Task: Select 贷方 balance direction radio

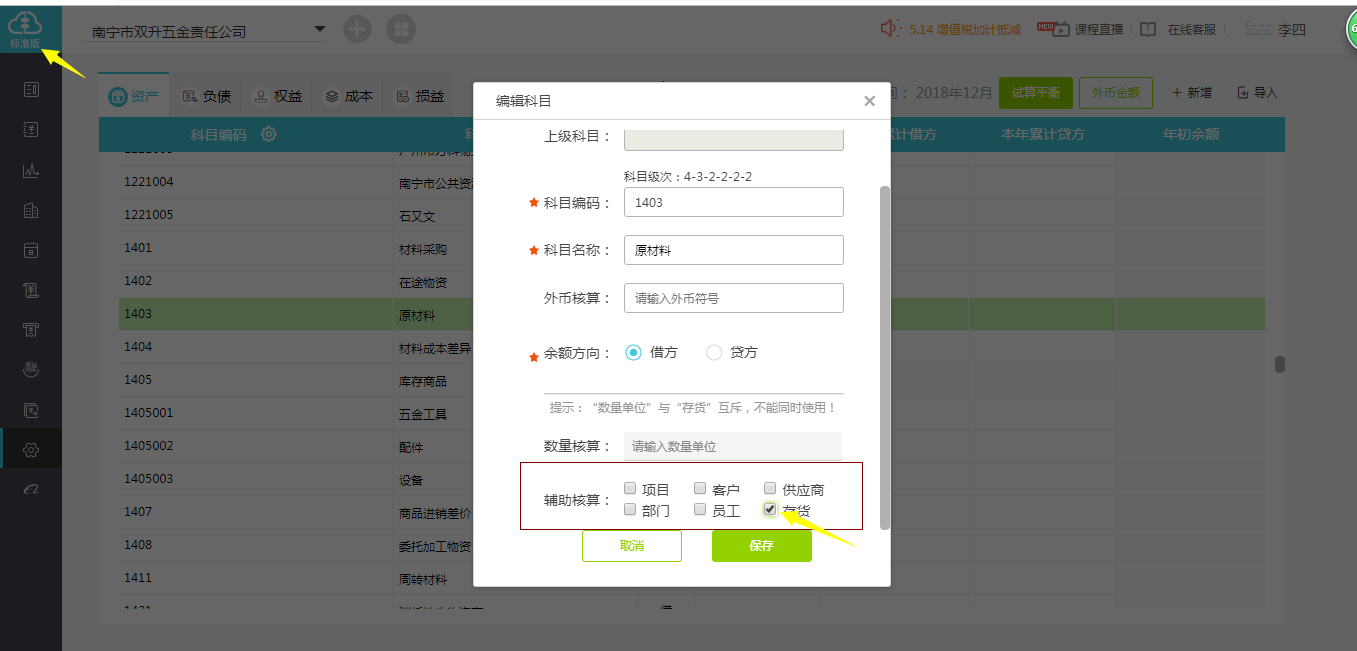Action: point(714,352)
